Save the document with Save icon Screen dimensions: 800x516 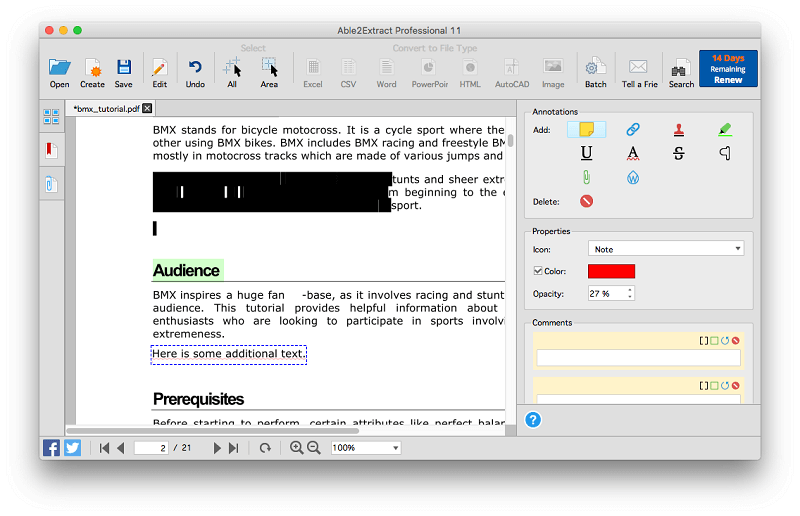point(123,73)
